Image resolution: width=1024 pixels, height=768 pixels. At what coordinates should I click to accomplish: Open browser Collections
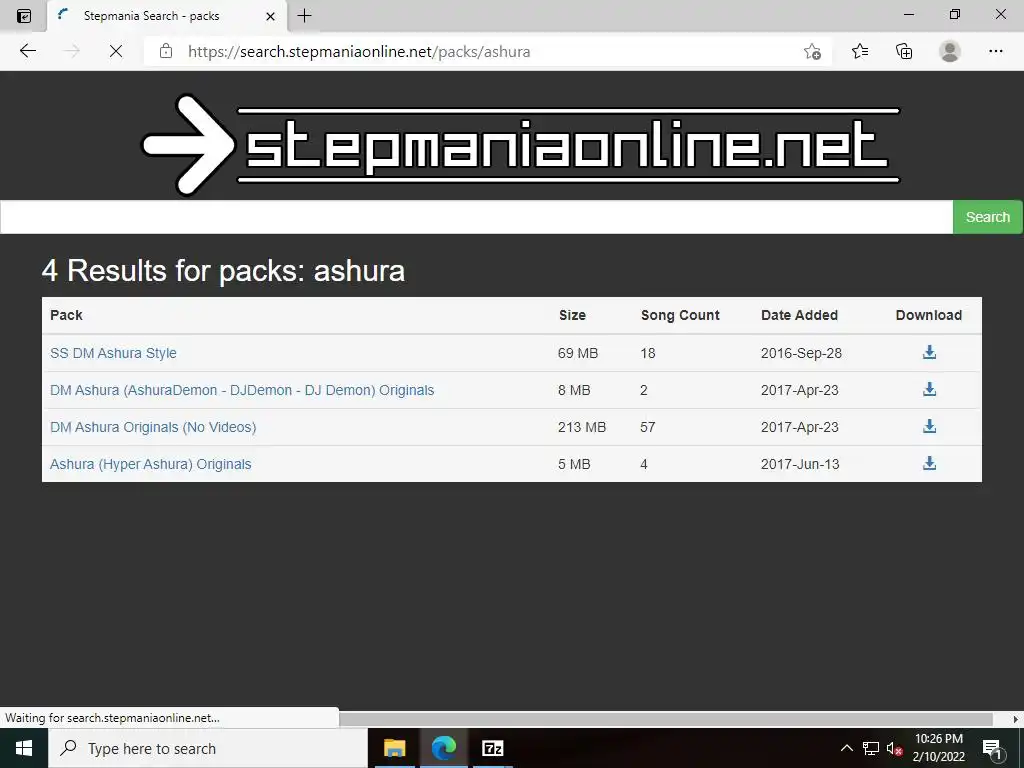coord(904,51)
